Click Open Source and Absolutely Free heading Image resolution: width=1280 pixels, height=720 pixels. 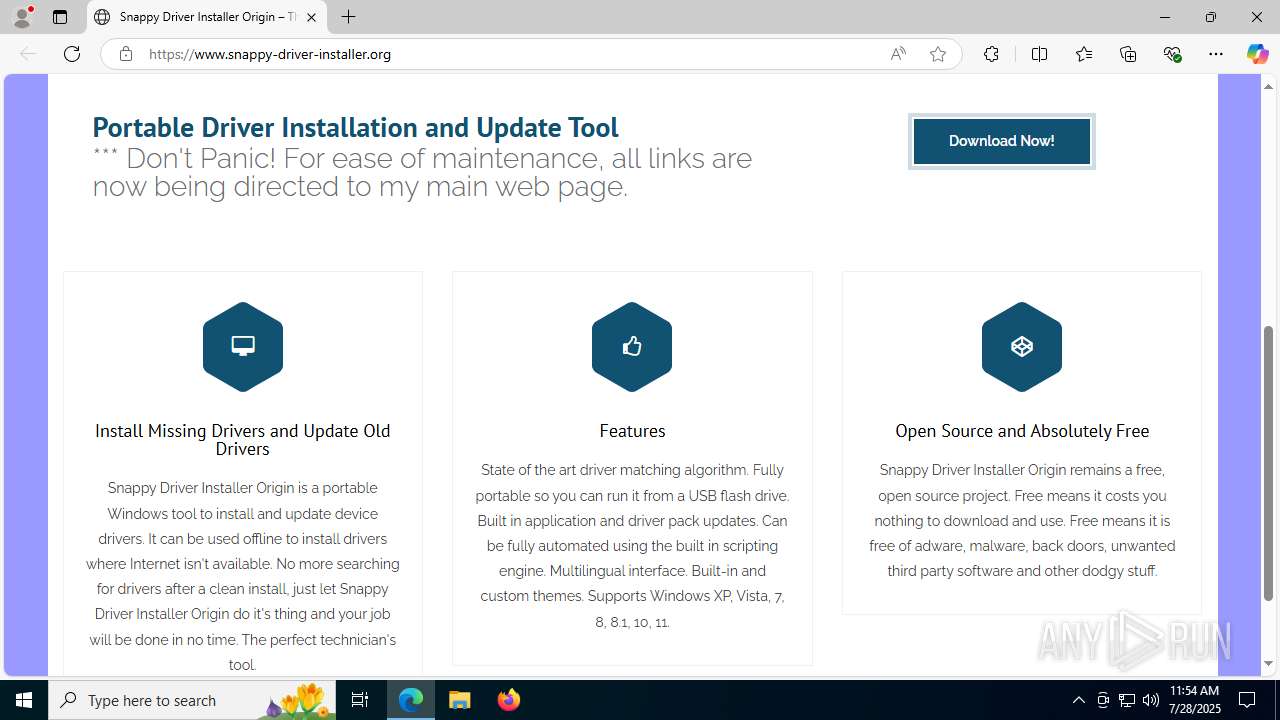[x=1022, y=431]
